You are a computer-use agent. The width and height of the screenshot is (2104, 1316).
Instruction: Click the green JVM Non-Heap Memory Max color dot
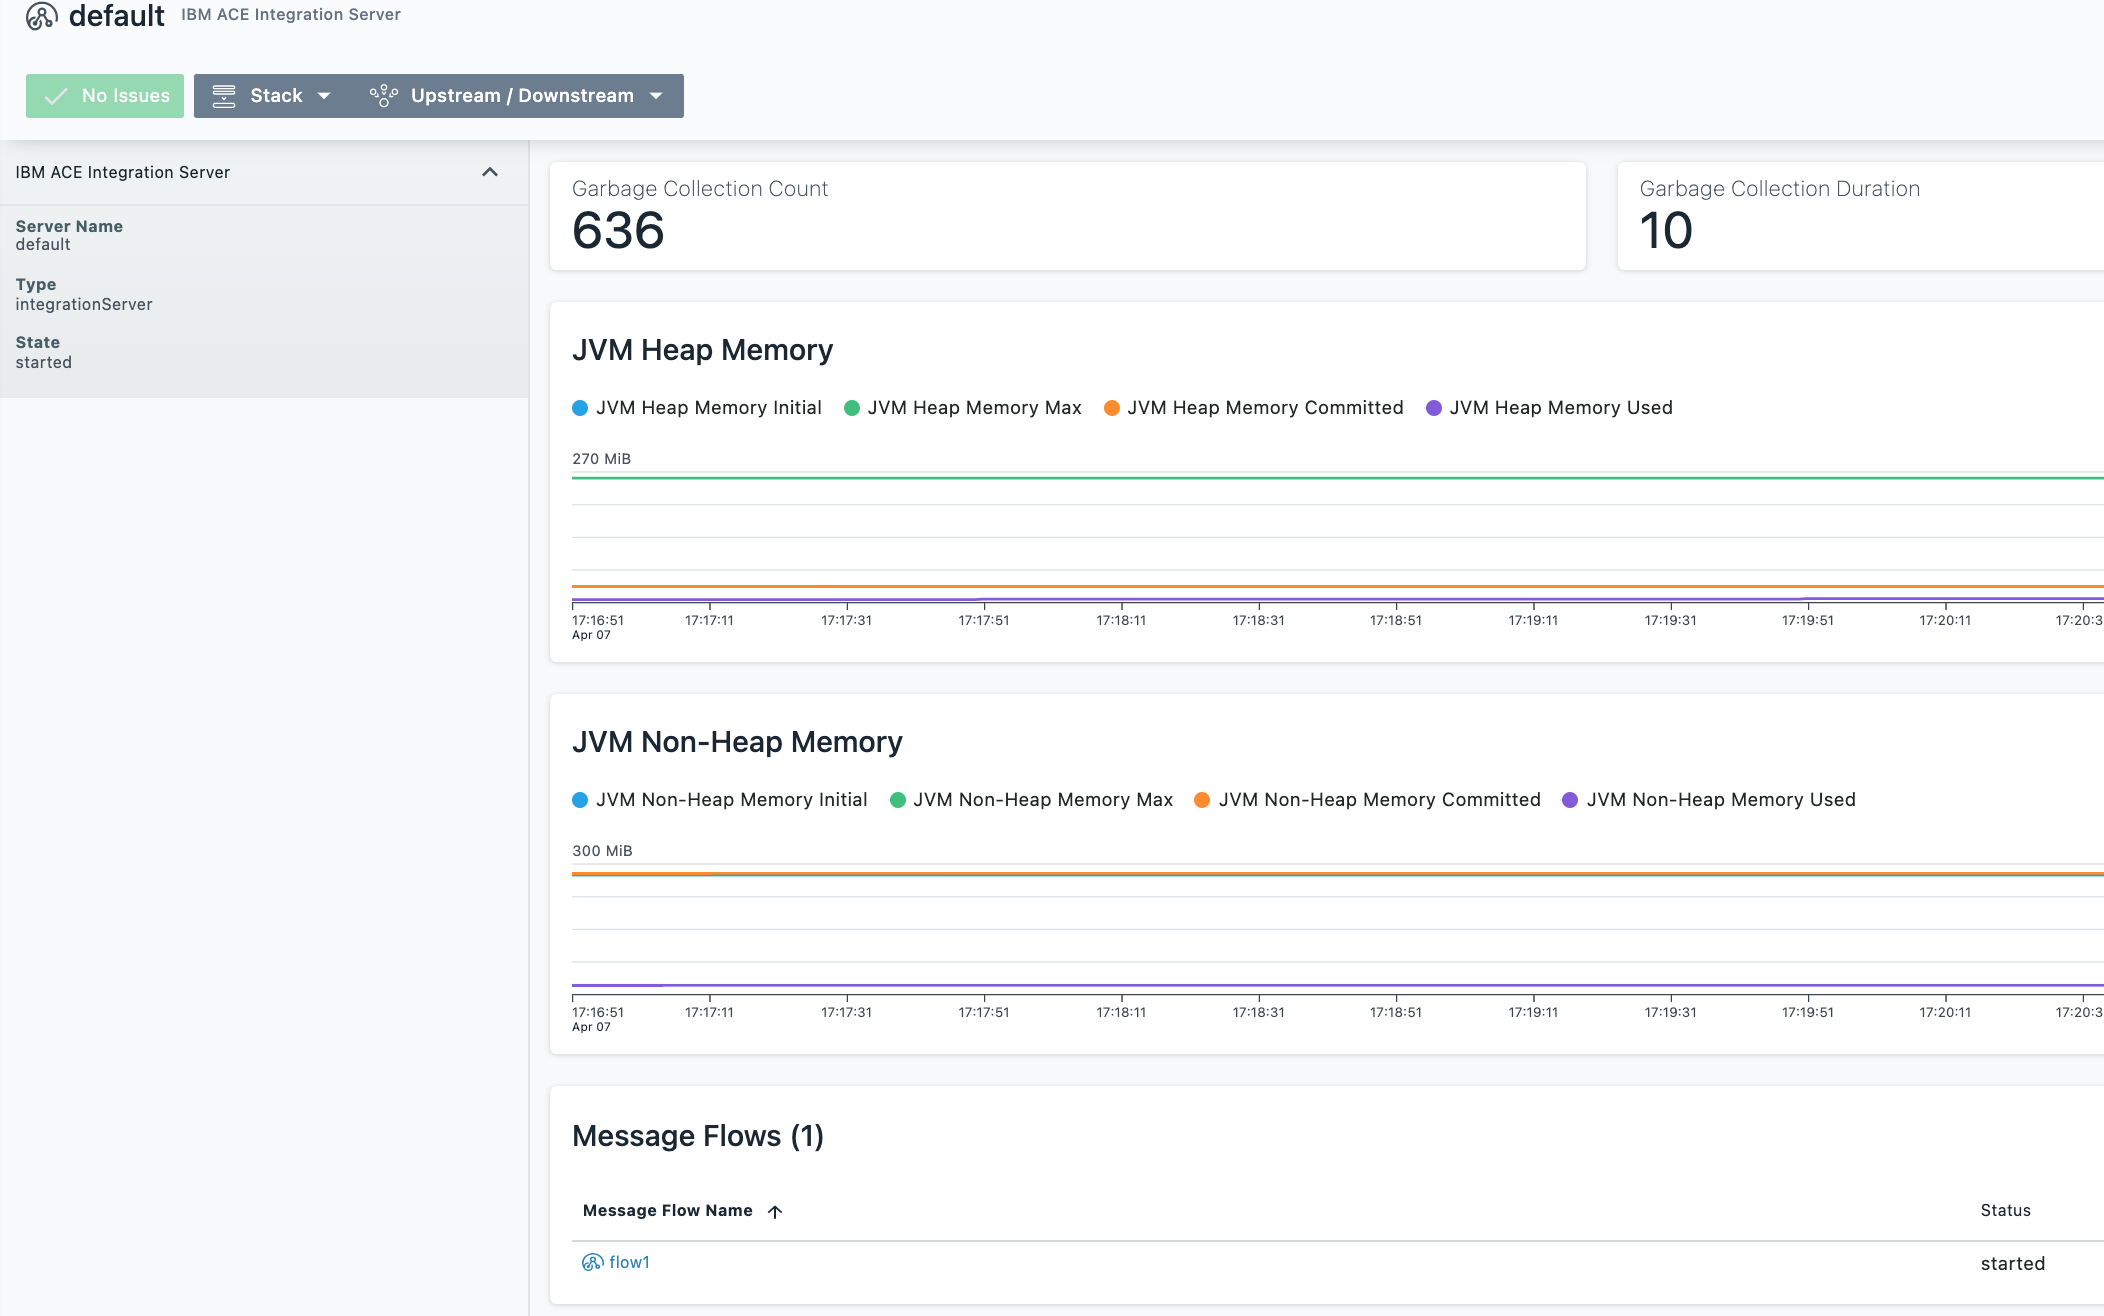point(898,800)
